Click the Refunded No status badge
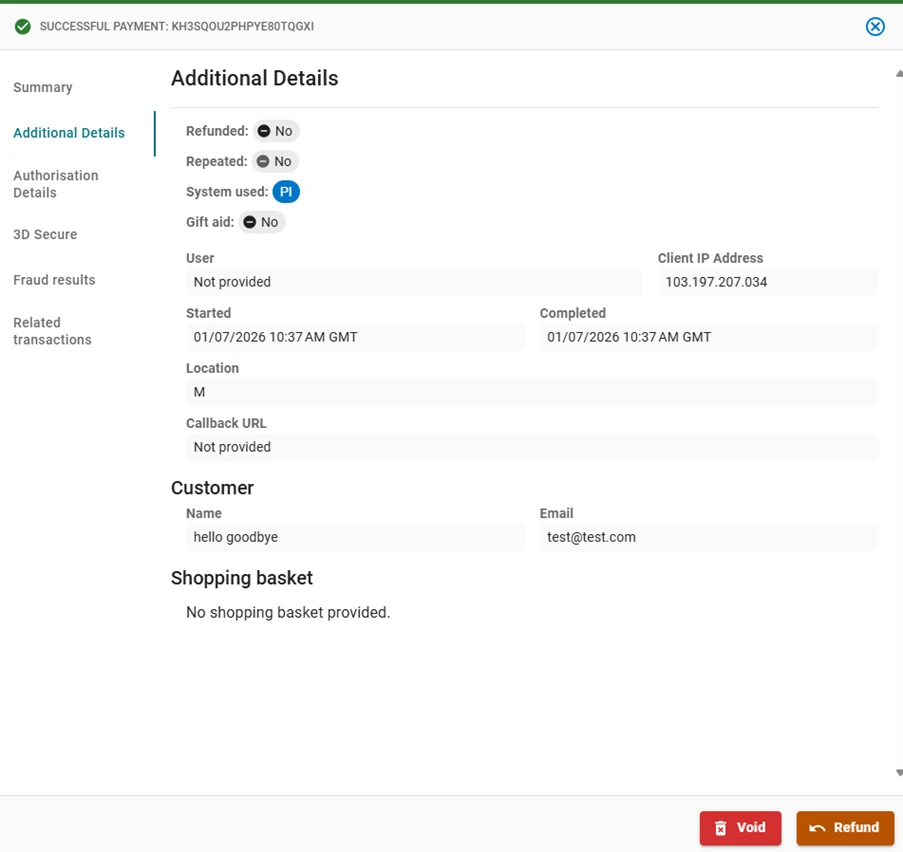 (276, 131)
